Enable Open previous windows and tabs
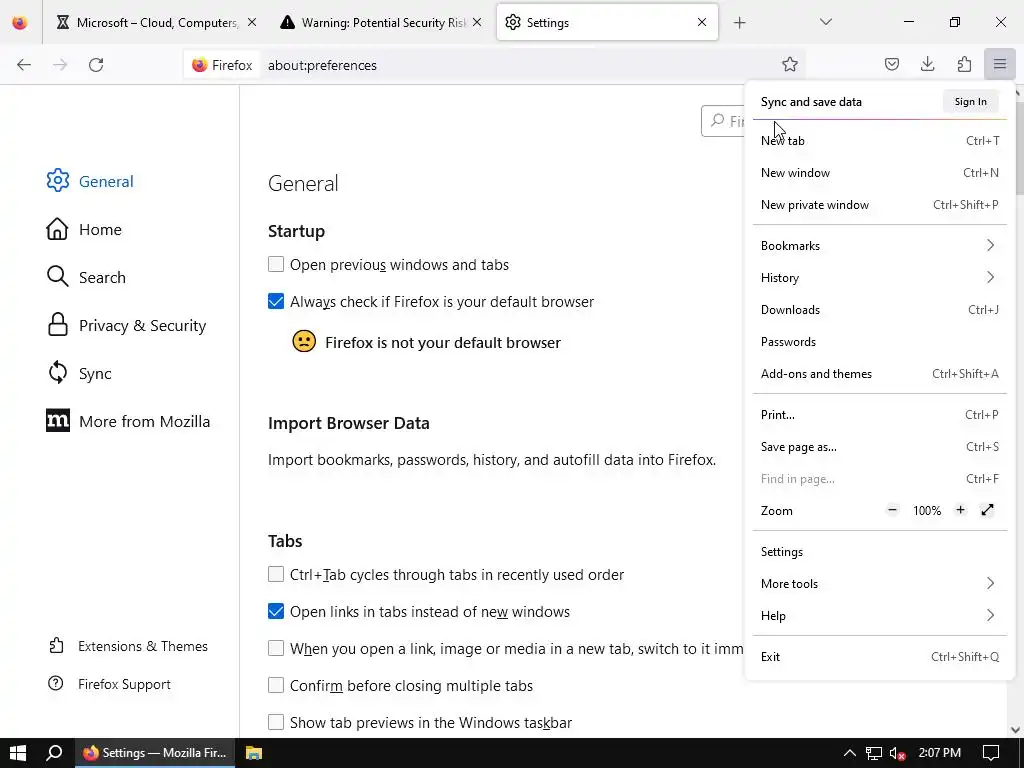The height and width of the screenshot is (768, 1024). (276, 264)
